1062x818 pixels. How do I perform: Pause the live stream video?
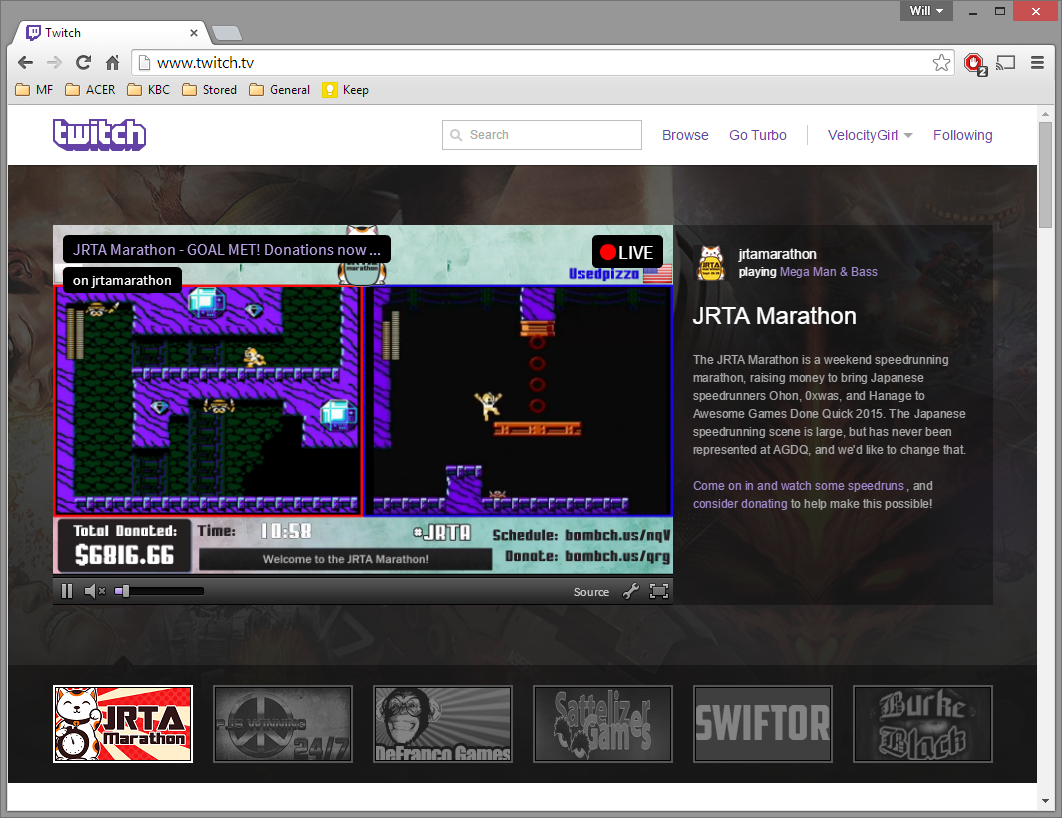point(67,591)
